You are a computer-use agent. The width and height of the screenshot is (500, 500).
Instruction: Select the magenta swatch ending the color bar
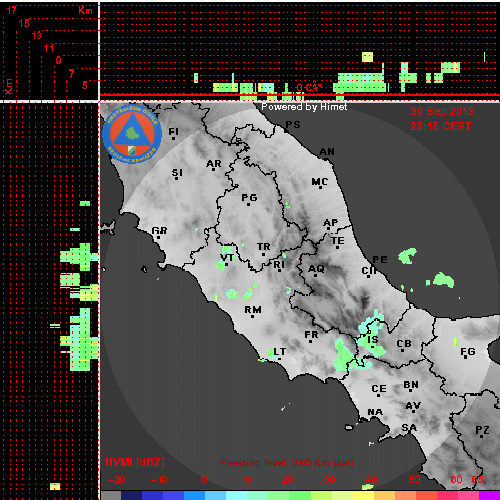(x=489, y=496)
